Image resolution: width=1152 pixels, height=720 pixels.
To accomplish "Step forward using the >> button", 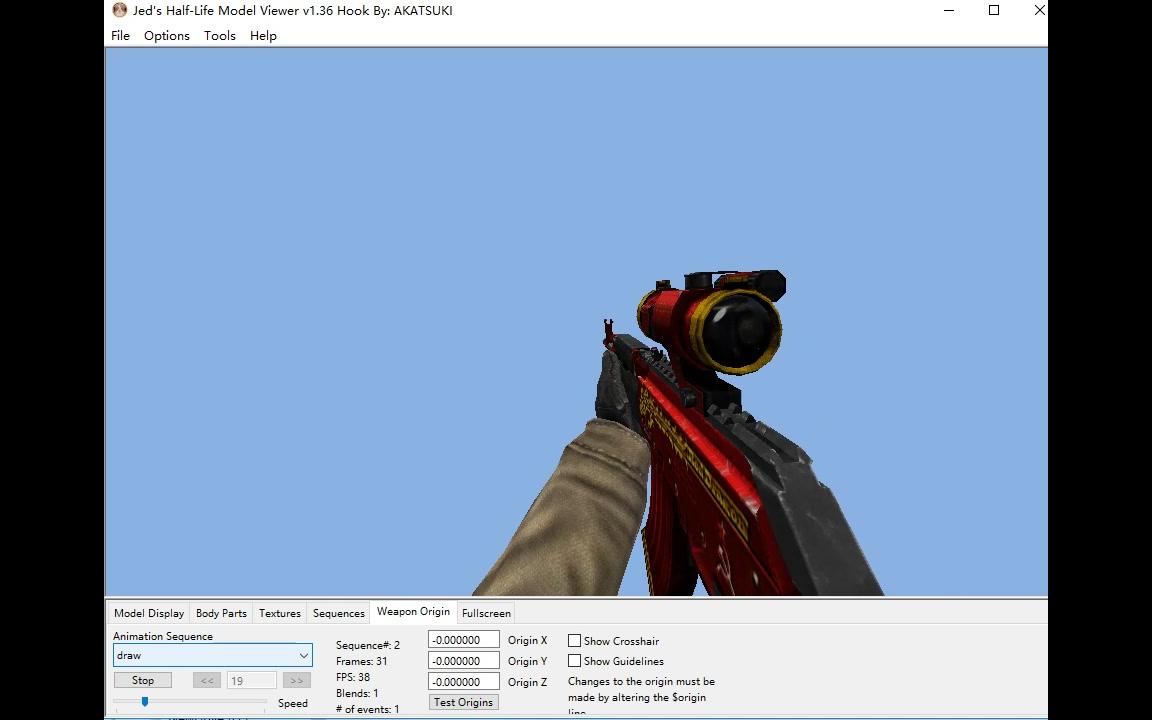I will point(296,680).
